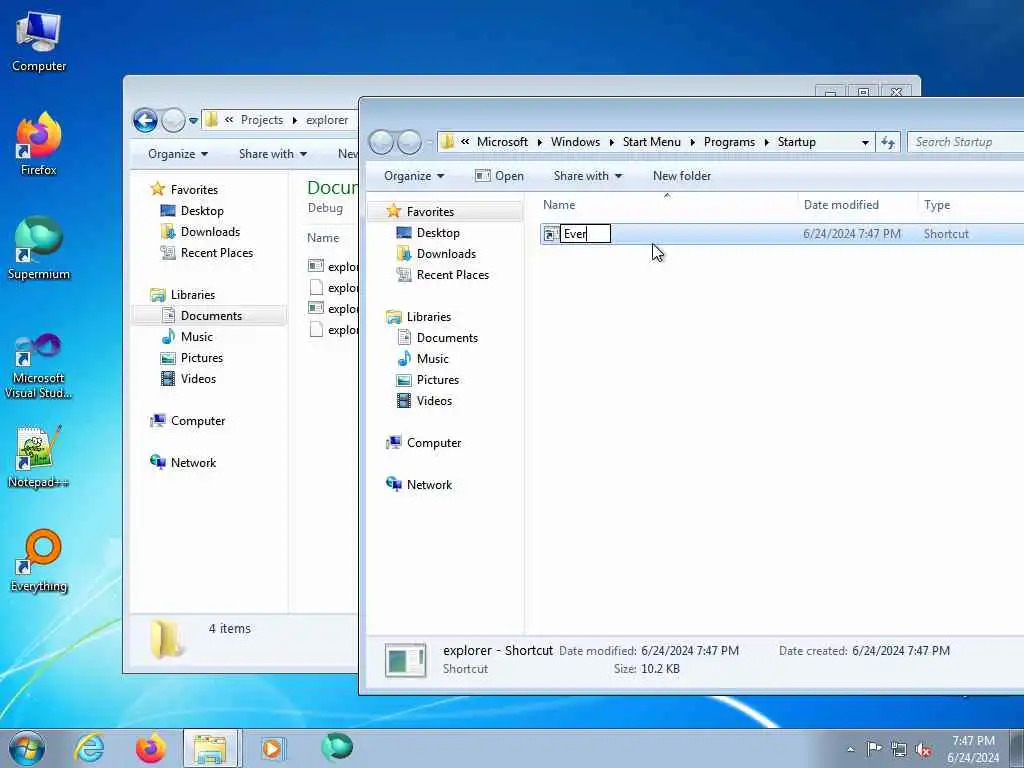Open the Windows Start menu

coord(27,748)
